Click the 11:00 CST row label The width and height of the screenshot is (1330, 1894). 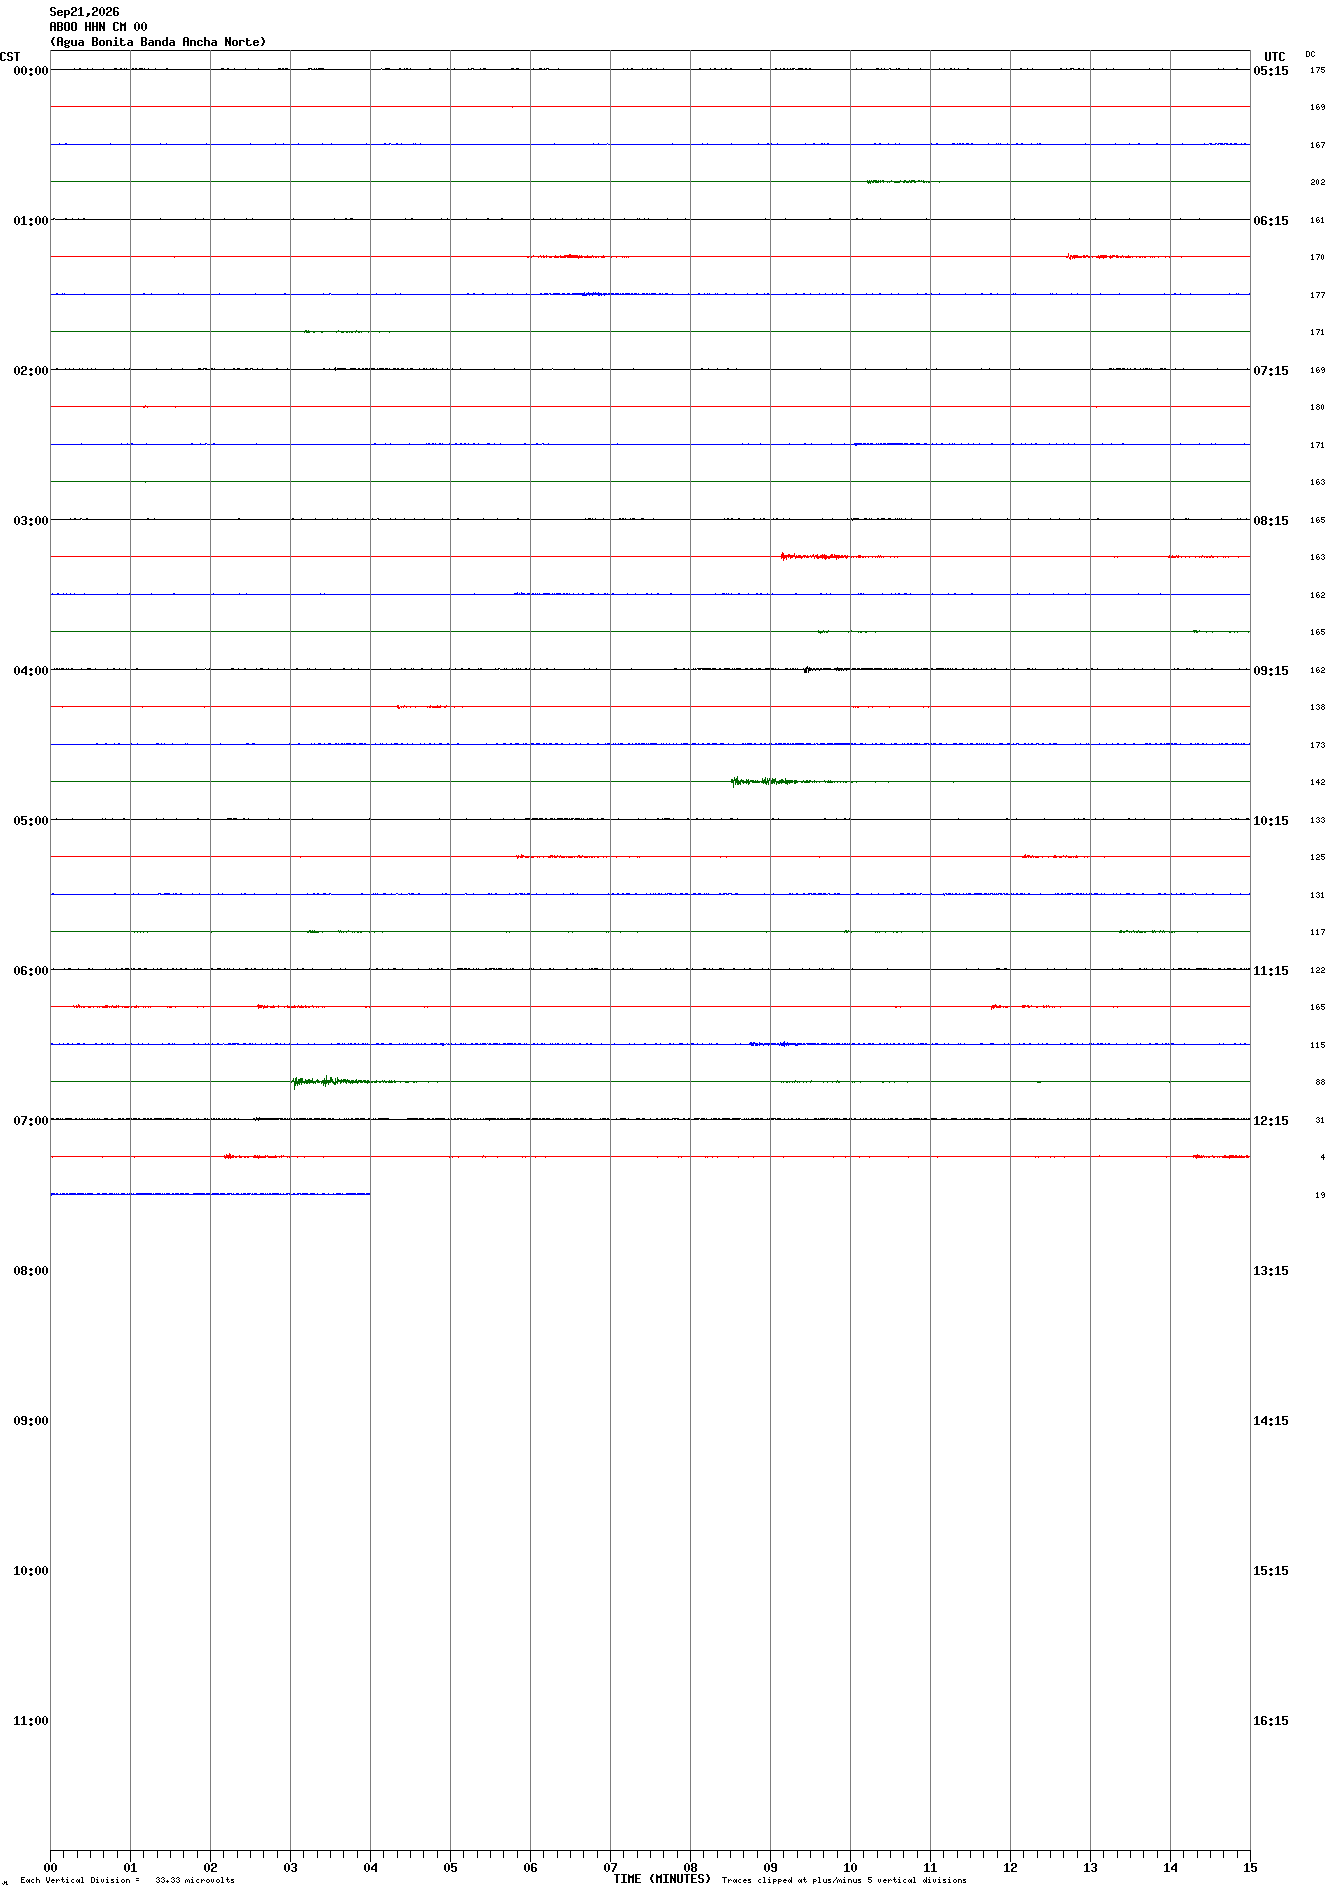click(x=30, y=1721)
